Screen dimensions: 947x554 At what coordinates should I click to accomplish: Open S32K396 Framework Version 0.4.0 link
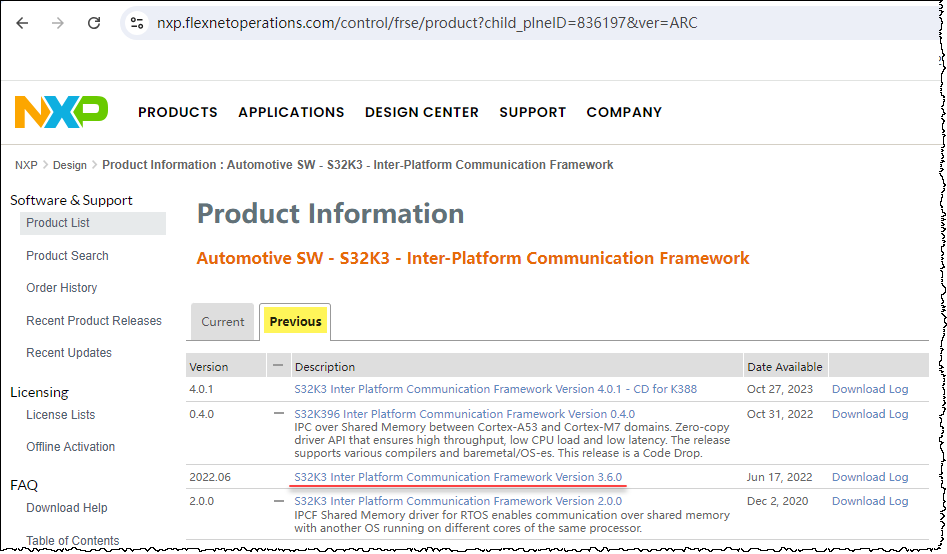pyautogui.click(x=464, y=414)
